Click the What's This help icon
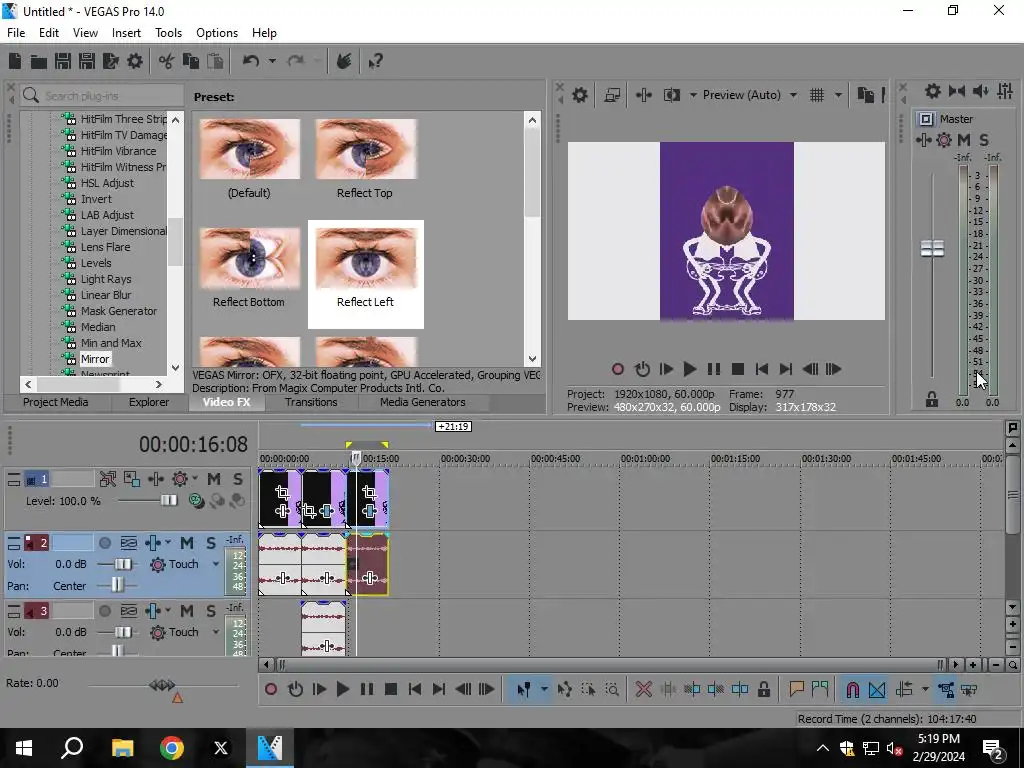 (376, 61)
